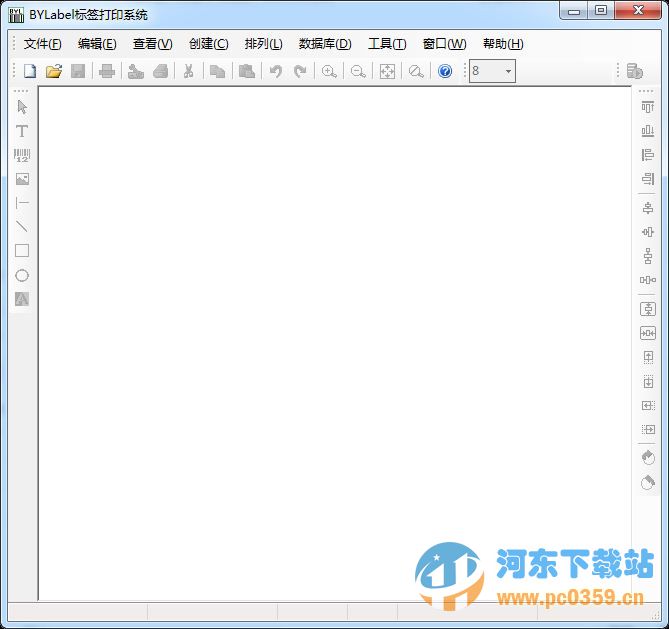Click the align bottom edges icon
The height and width of the screenshot is (629, 669).
[x=648, y=131]
